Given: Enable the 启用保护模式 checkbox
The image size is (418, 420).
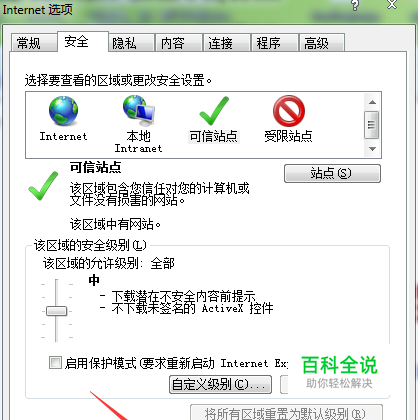Looking at the screenshot, I should (55, 362).
